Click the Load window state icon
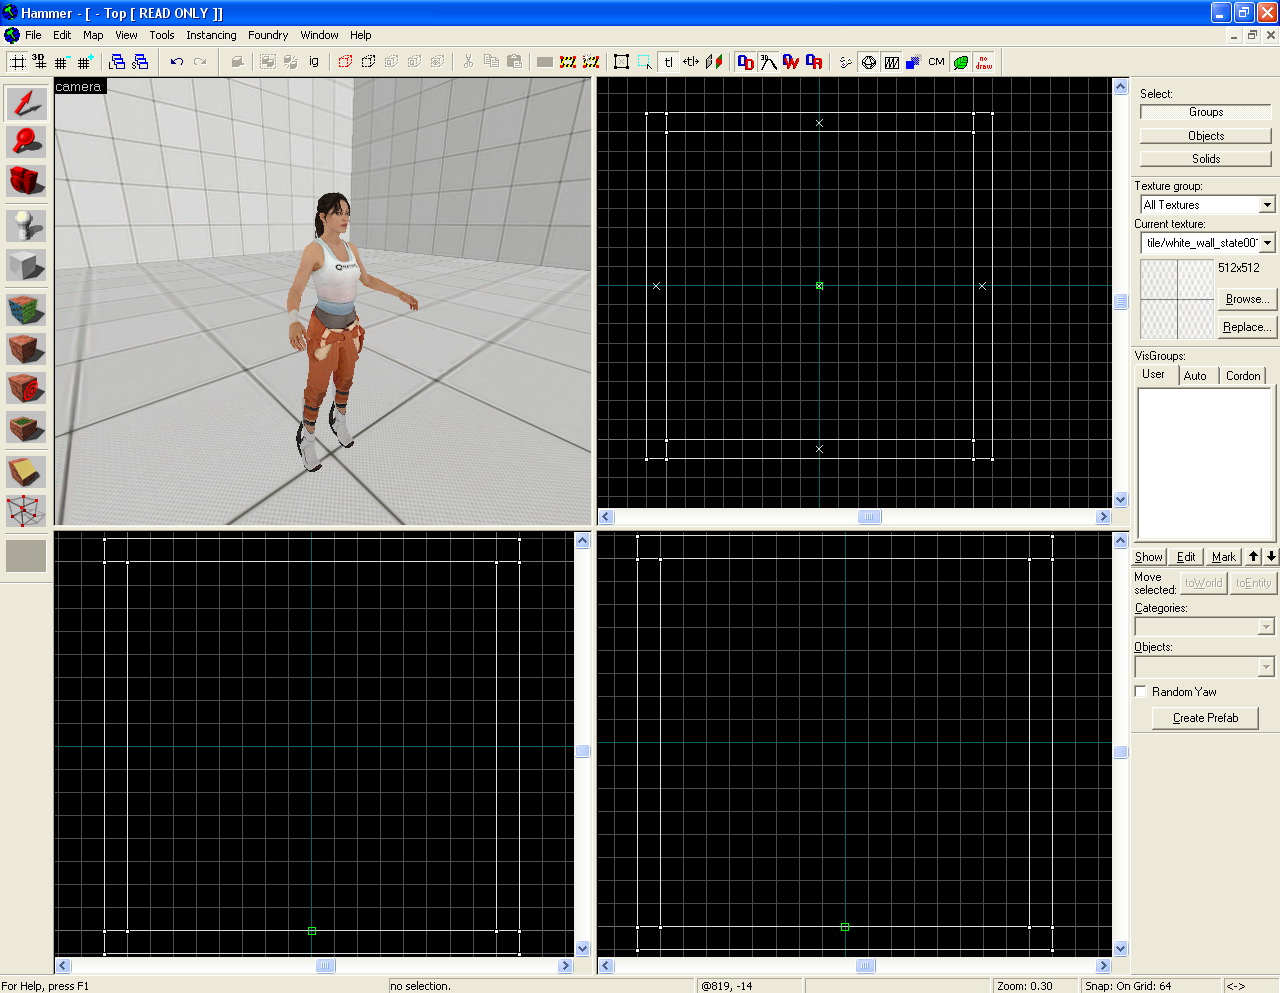Viewport: 1280px width, 993px height. 117,62
